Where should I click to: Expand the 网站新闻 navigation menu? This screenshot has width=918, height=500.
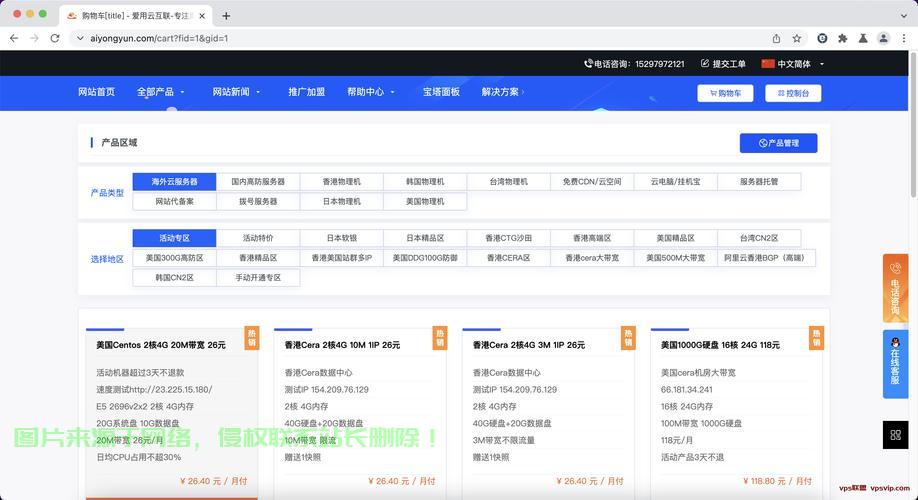(x=236, y=92)
